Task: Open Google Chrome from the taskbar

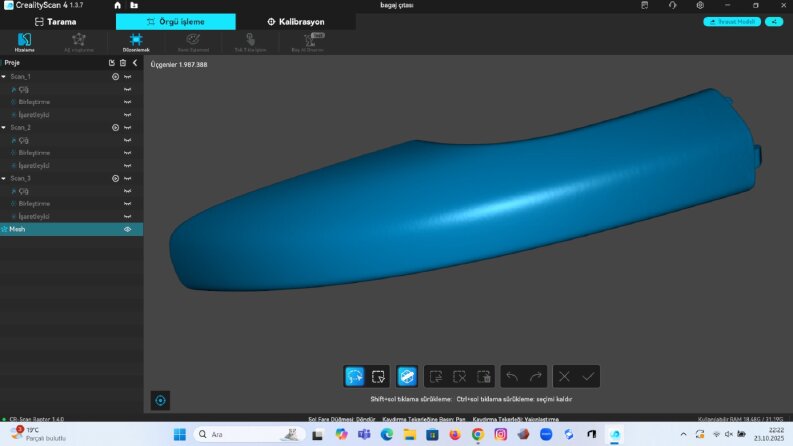Action: 478,434
